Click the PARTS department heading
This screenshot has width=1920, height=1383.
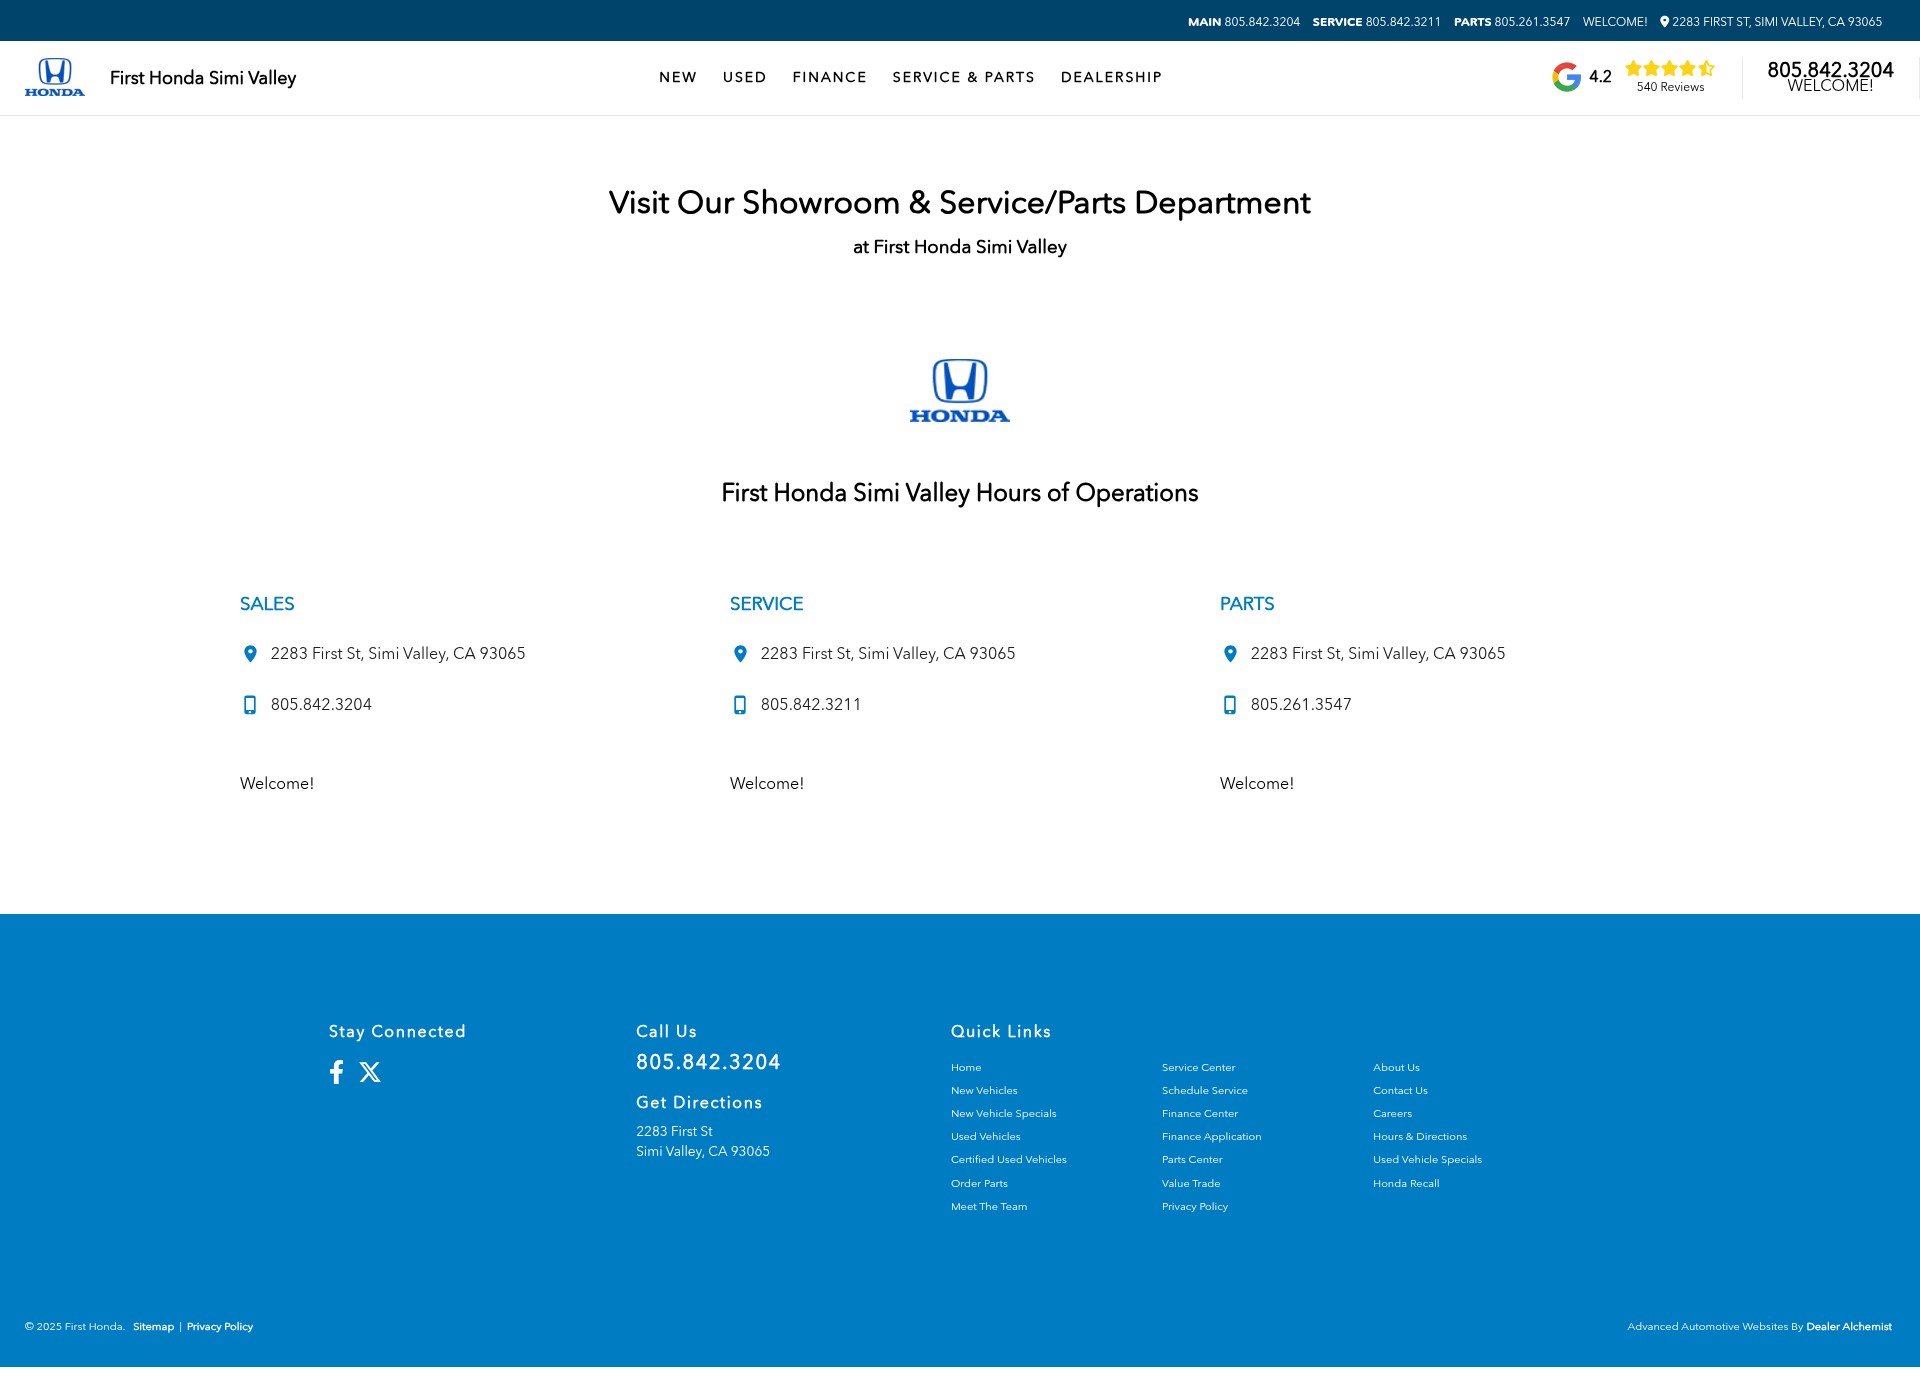pyautogui.click(x=1247, y=604)
